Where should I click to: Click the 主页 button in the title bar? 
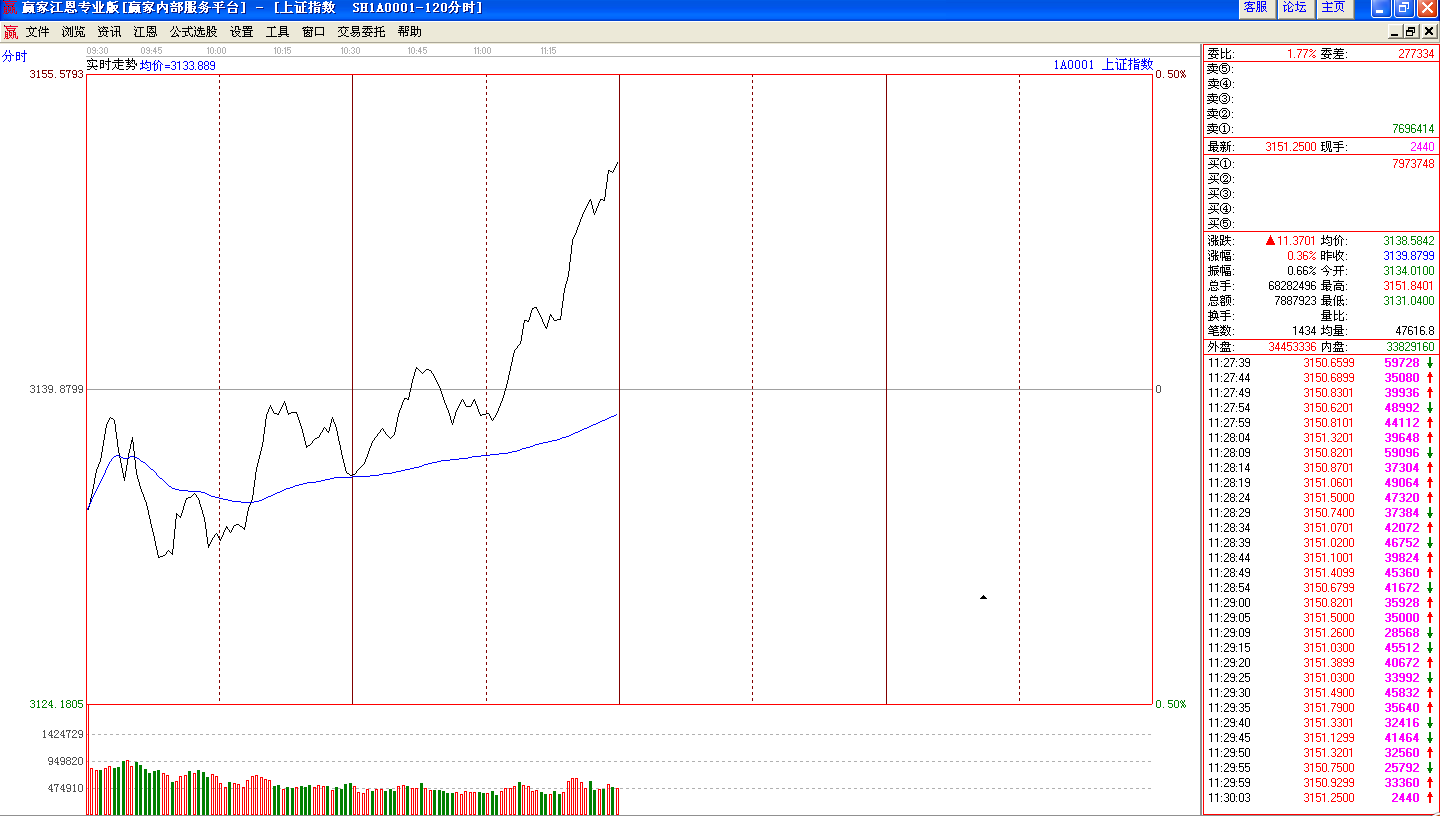coord(1333,8)
